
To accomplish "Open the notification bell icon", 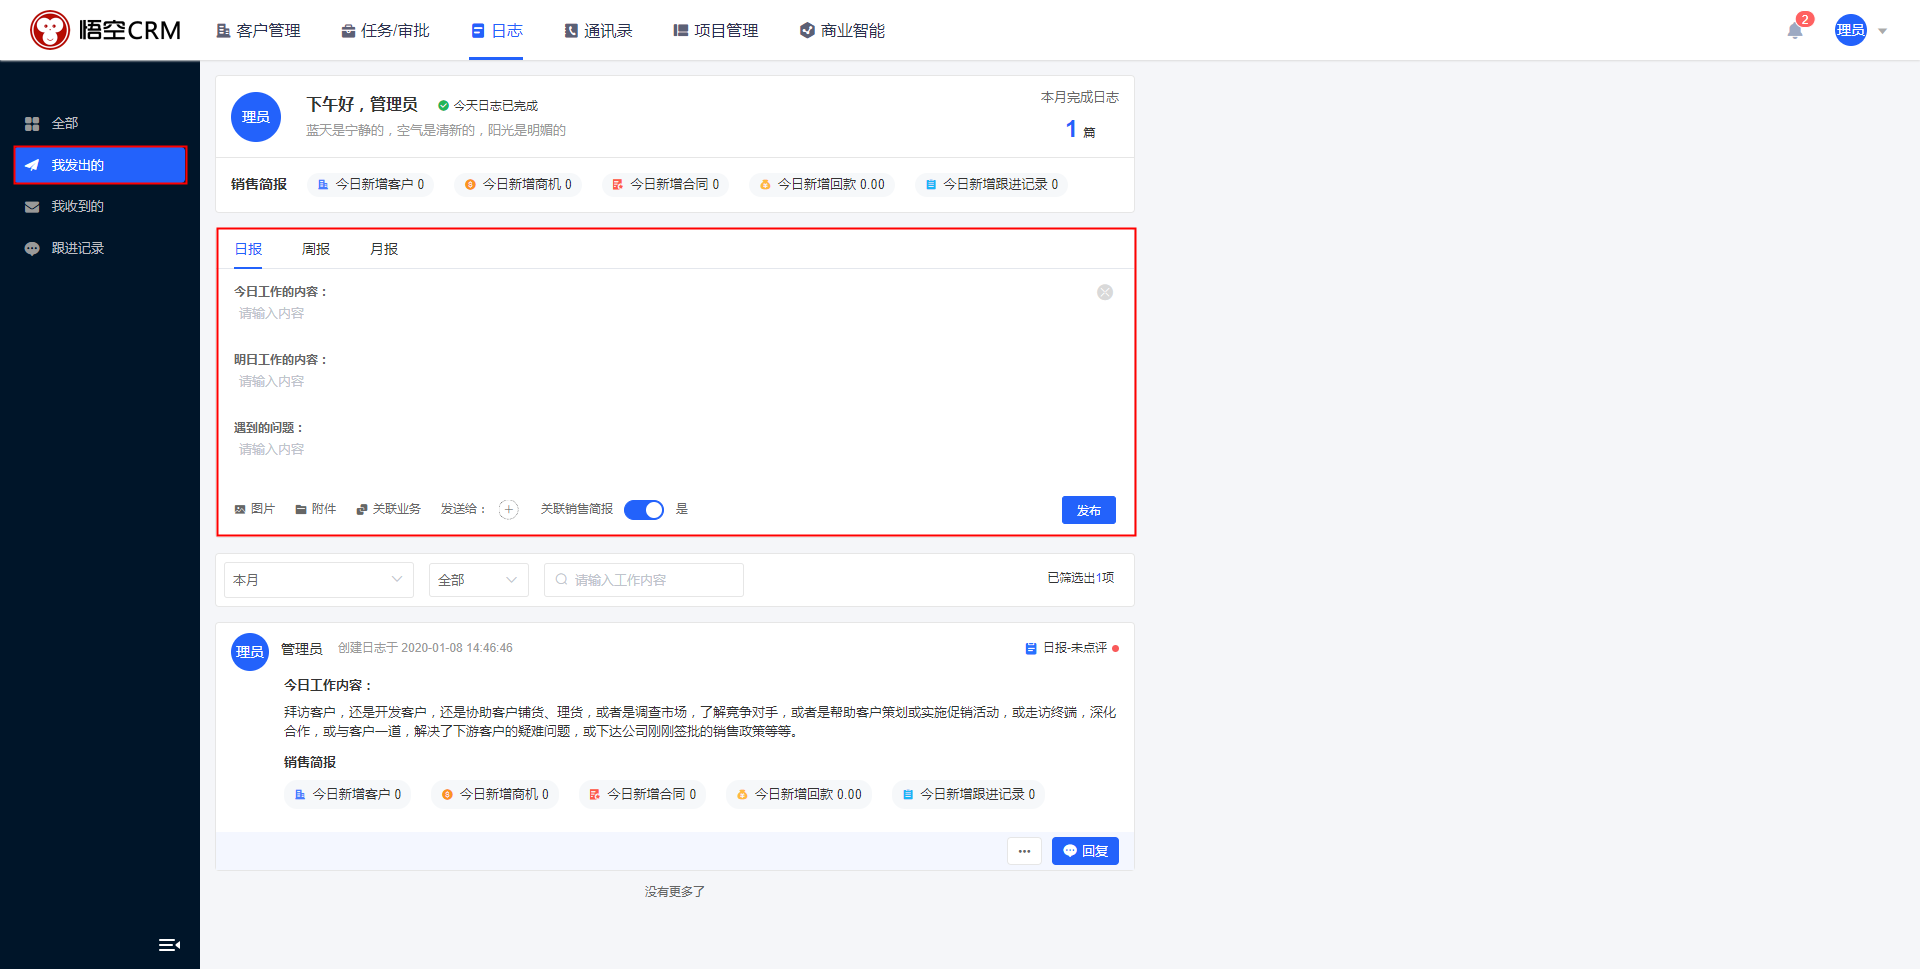I will point(1795,31).
